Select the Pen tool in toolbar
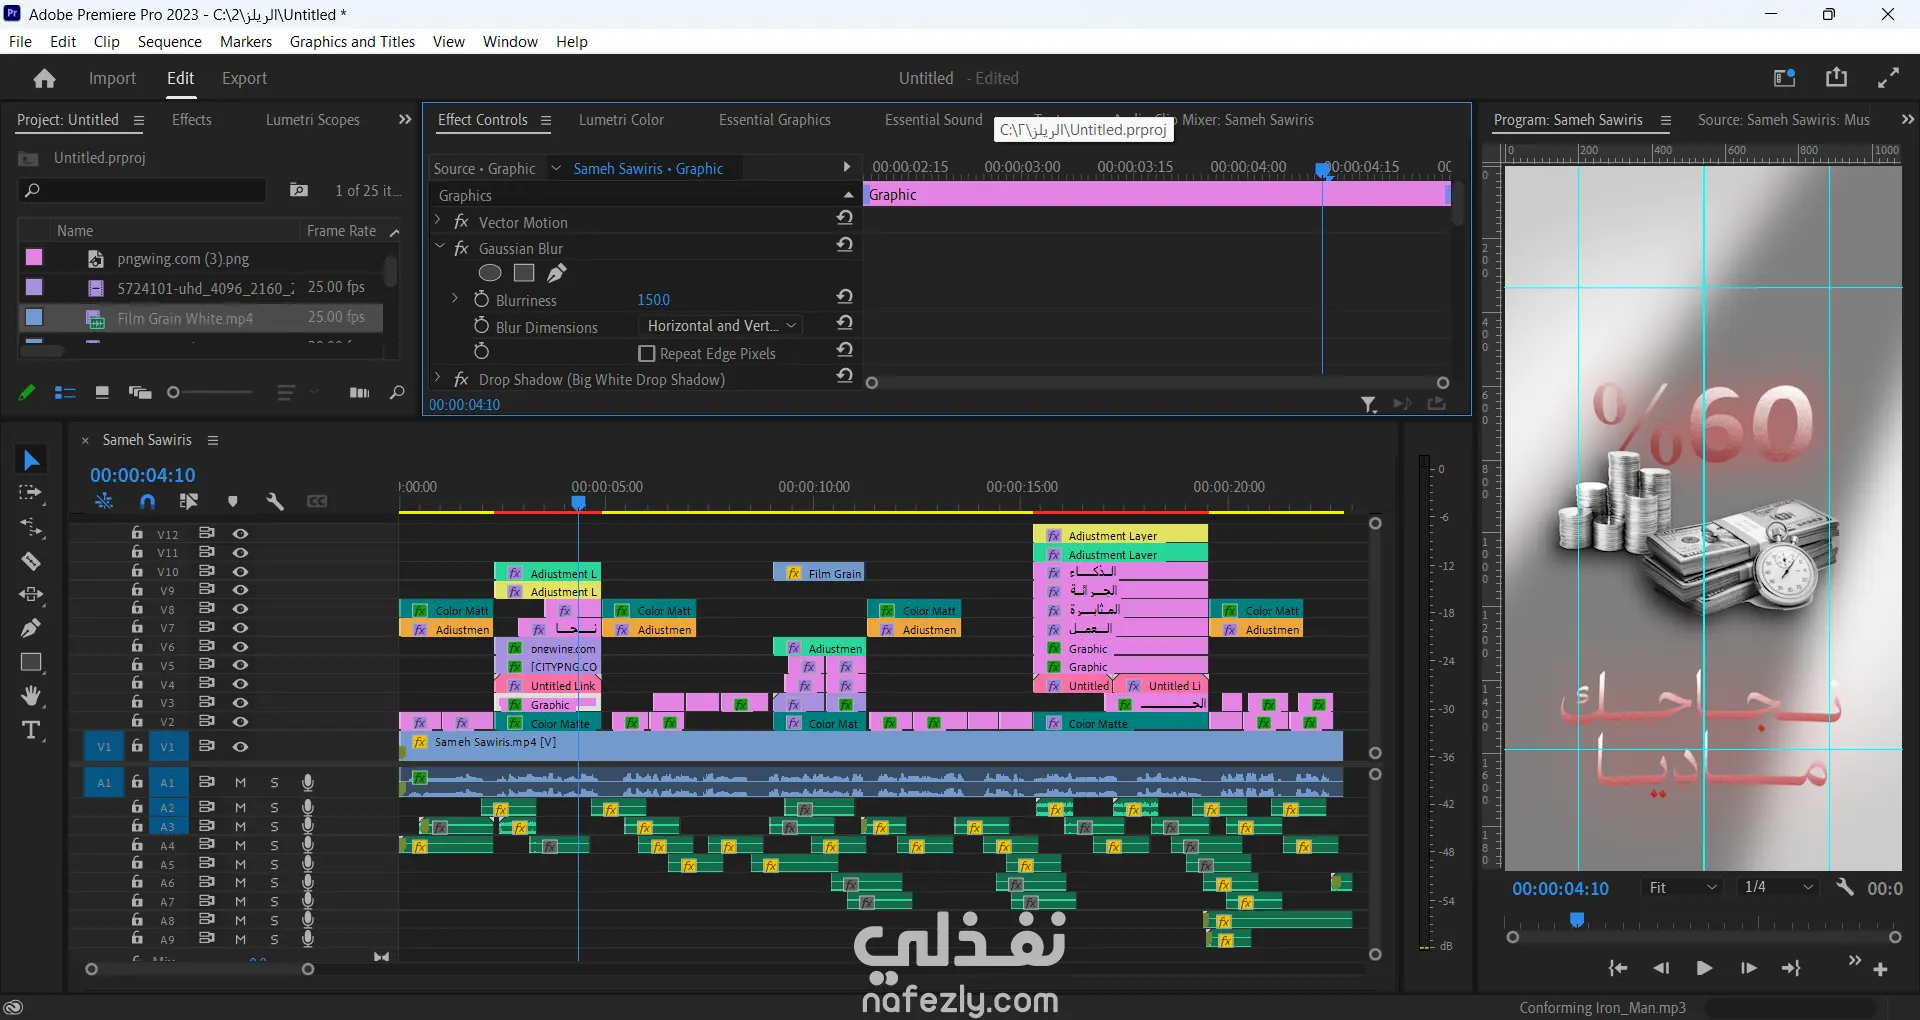 [31, 629]
